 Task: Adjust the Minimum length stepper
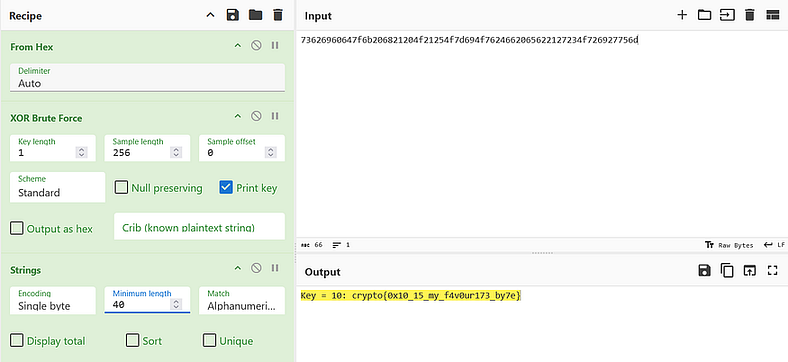tap(176, 304)
